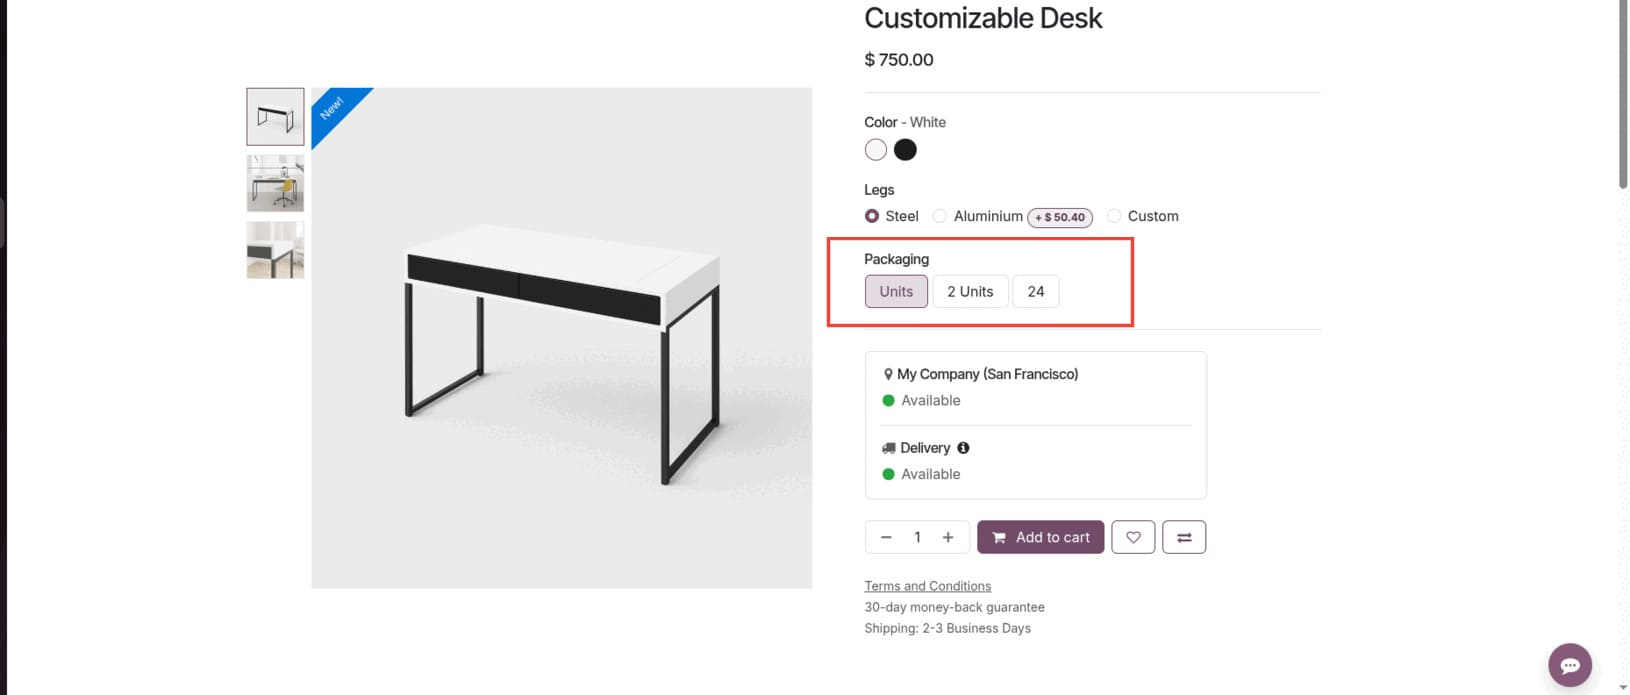
Task: Decrease quantity with minus button
Action: tap(886, 537)
